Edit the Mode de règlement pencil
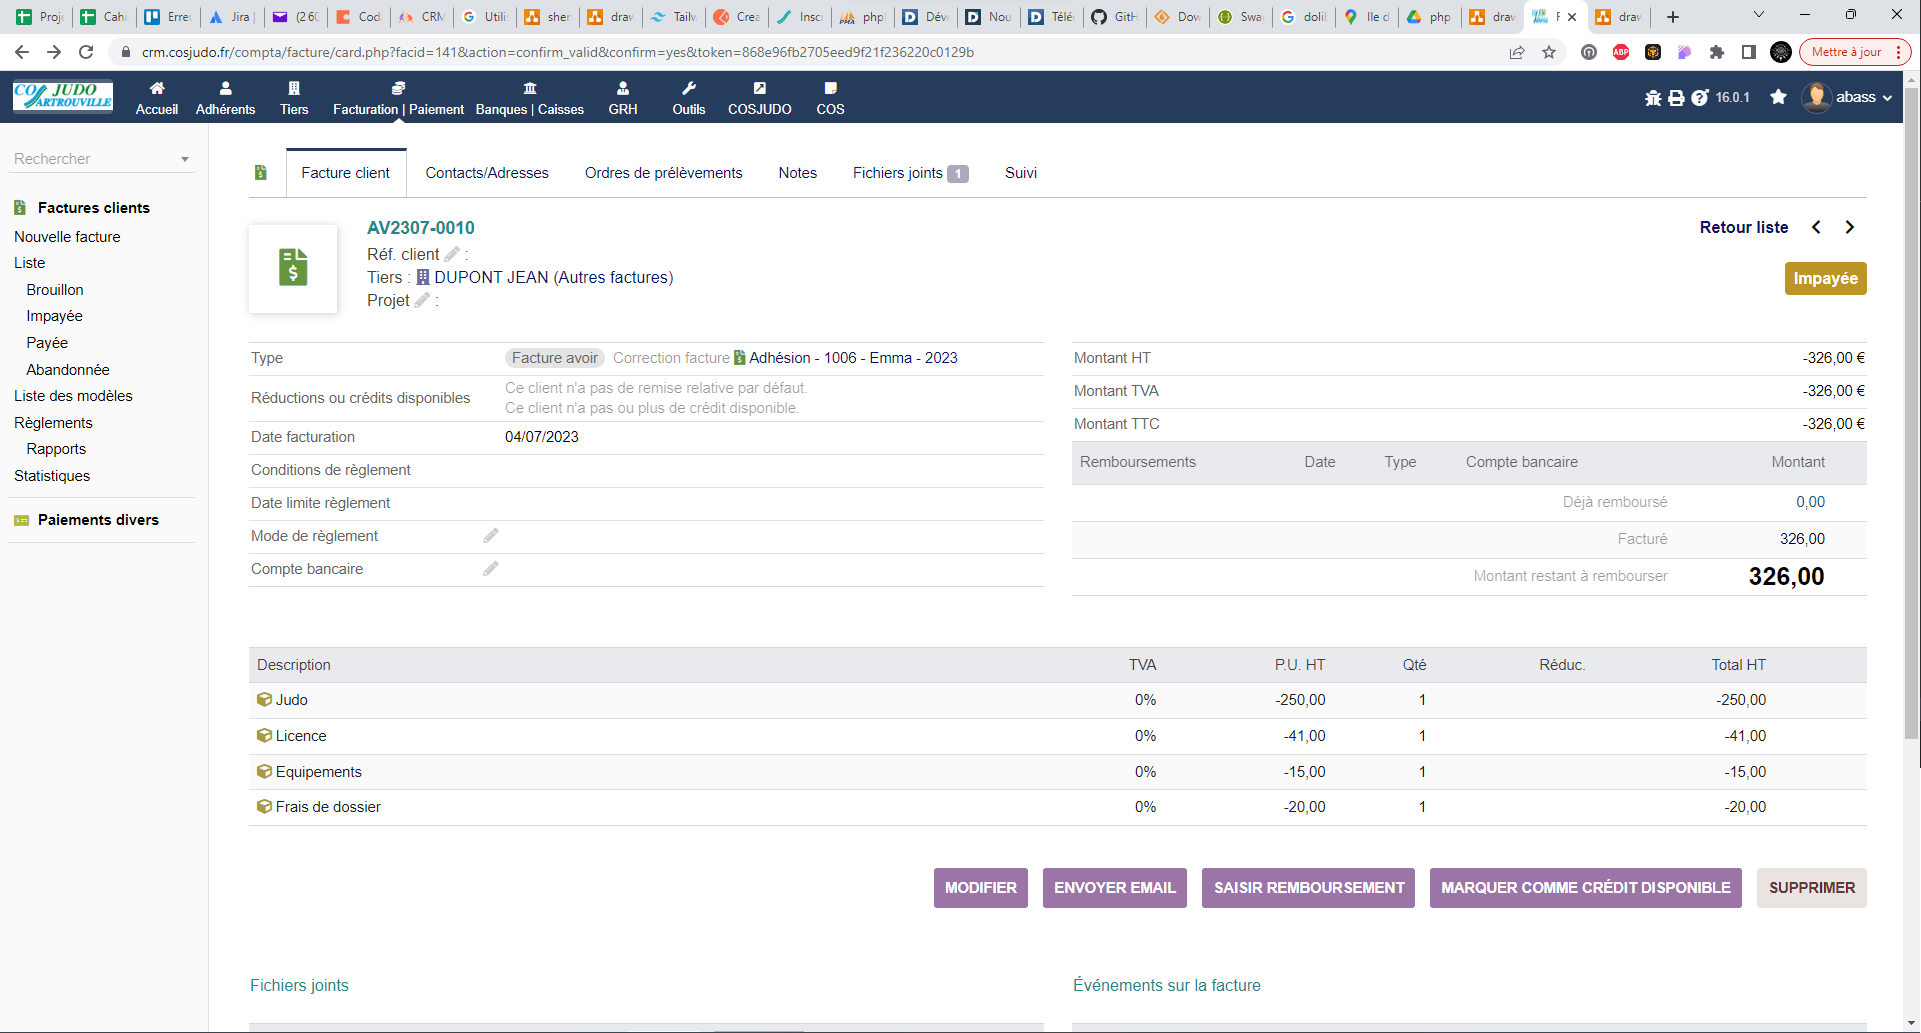The image size is (1921, 1033). tap(491, 536)
